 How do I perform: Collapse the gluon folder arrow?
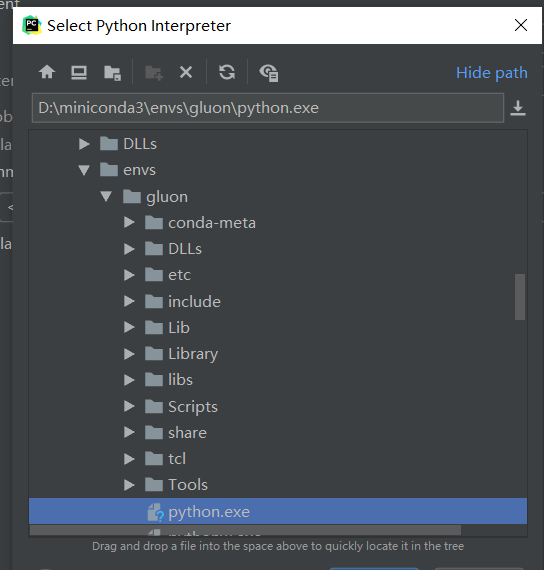coord(106,197)
